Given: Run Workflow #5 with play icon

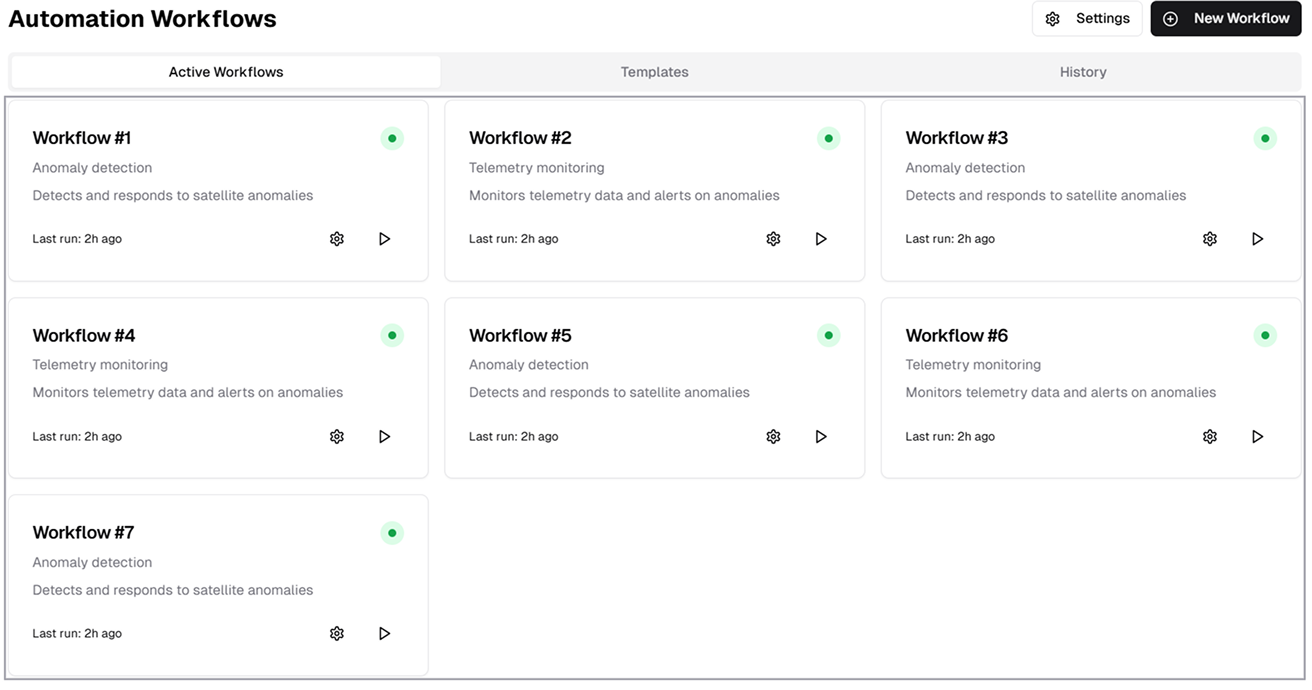Looking at the screenshot, I should pyautogui.click(x=821, y=436).
